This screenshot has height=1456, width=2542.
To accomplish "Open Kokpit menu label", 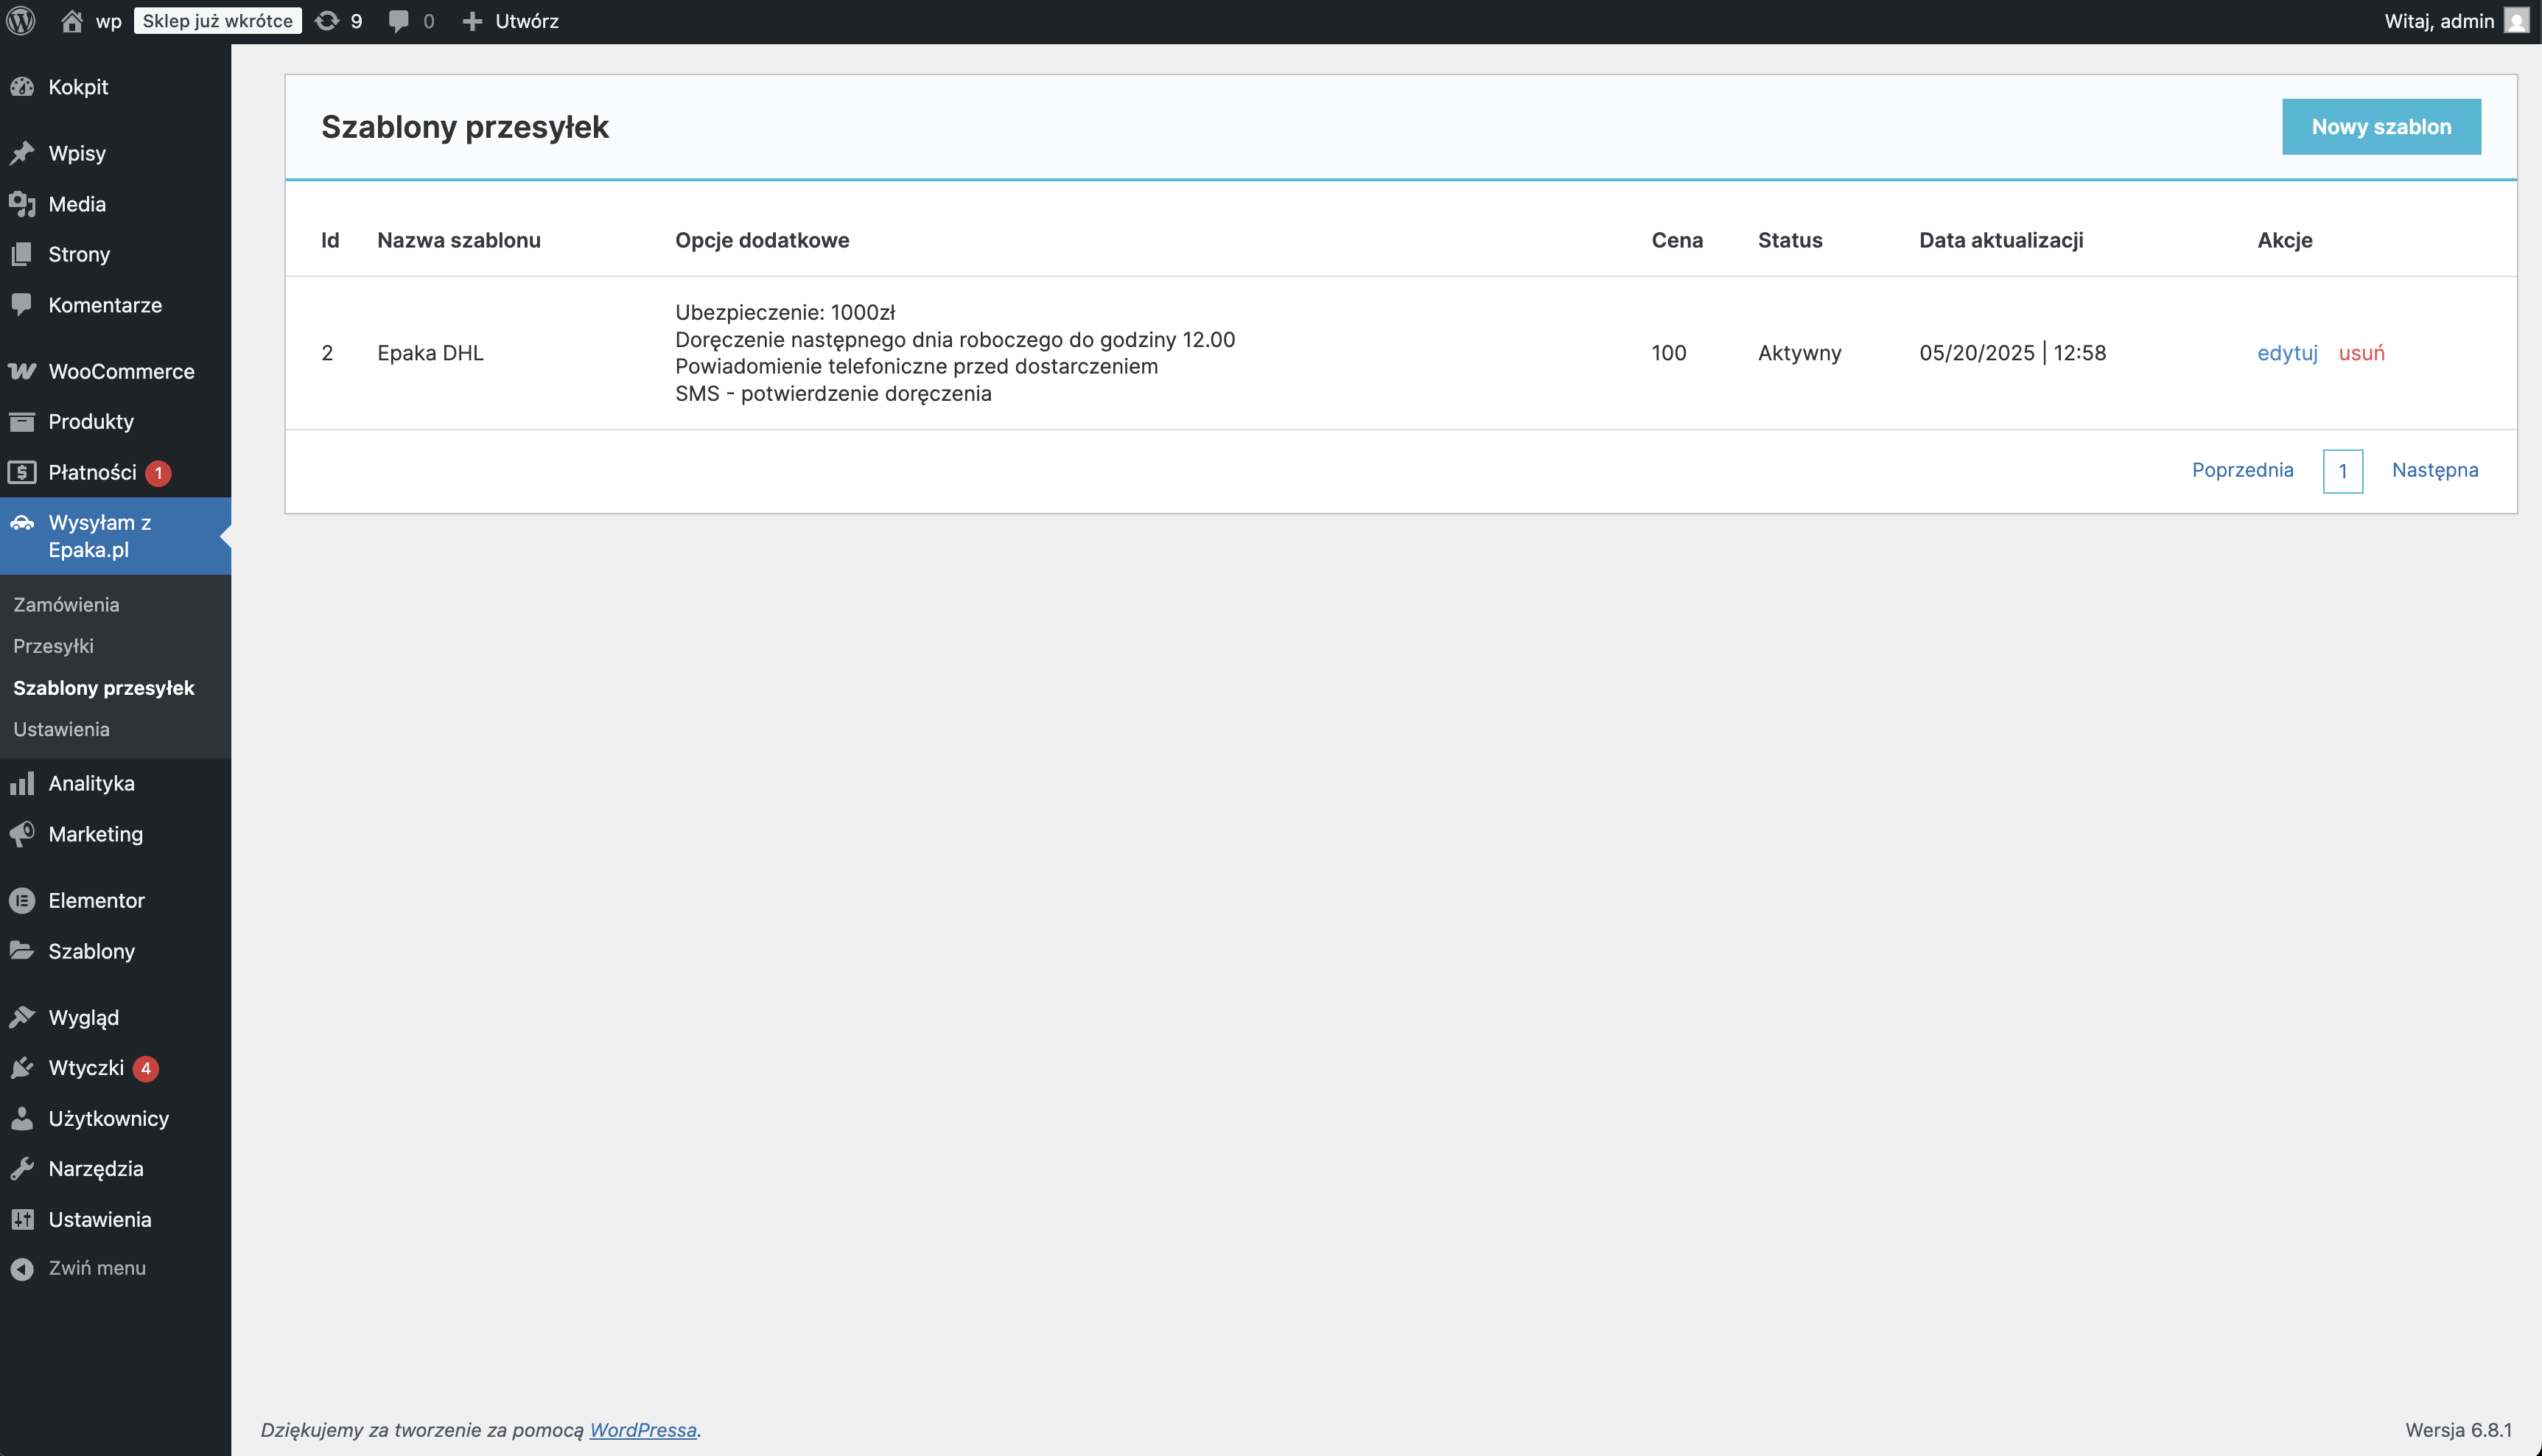I will [78, 87].
